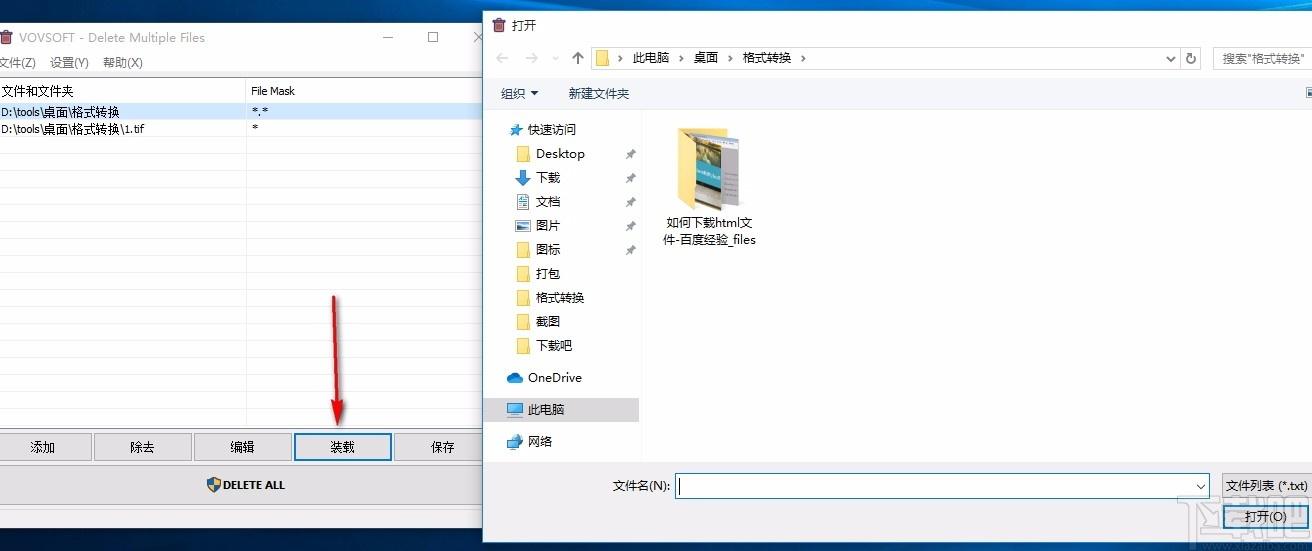
Task: Click the pin icon beside 下载
Action: pyautogui.click(x=630, y=178)
